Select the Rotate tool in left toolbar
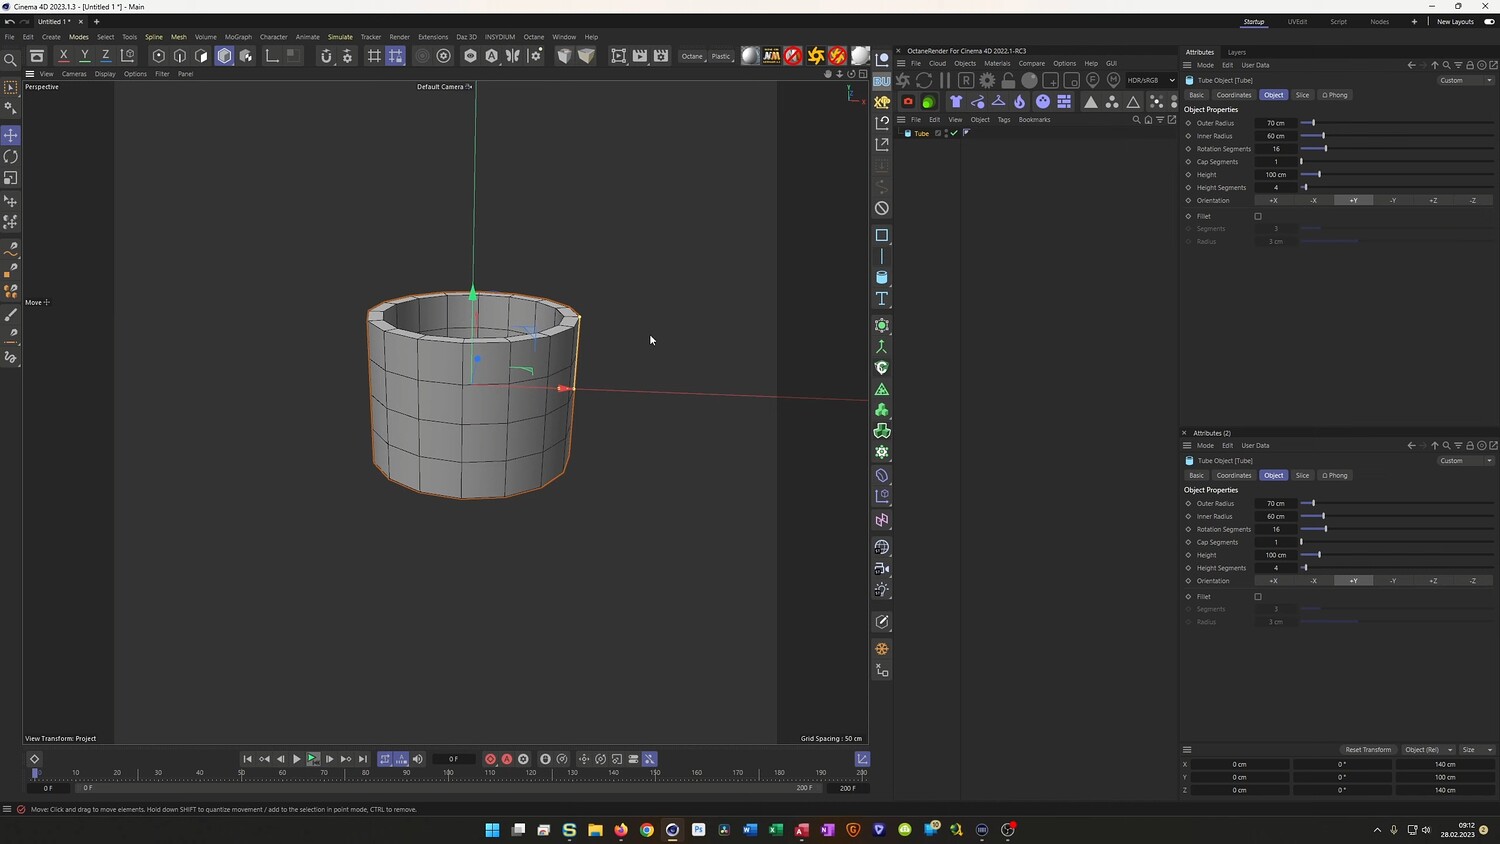 tap(11, 157)
